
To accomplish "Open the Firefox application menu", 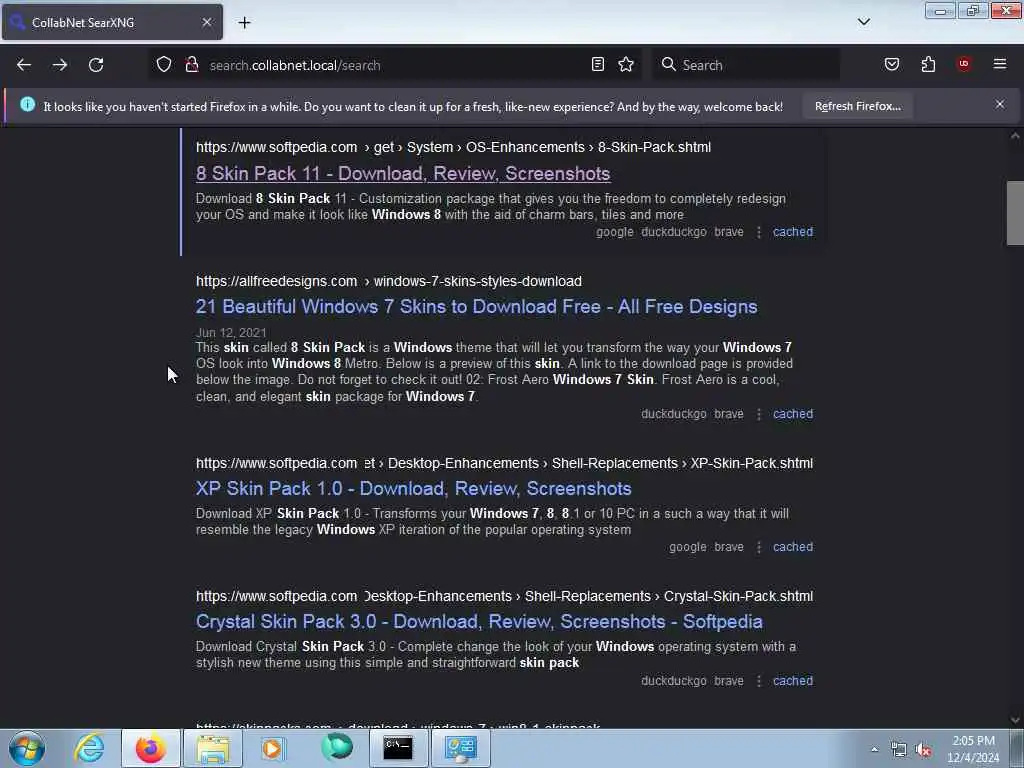I will pos(1000,64).
